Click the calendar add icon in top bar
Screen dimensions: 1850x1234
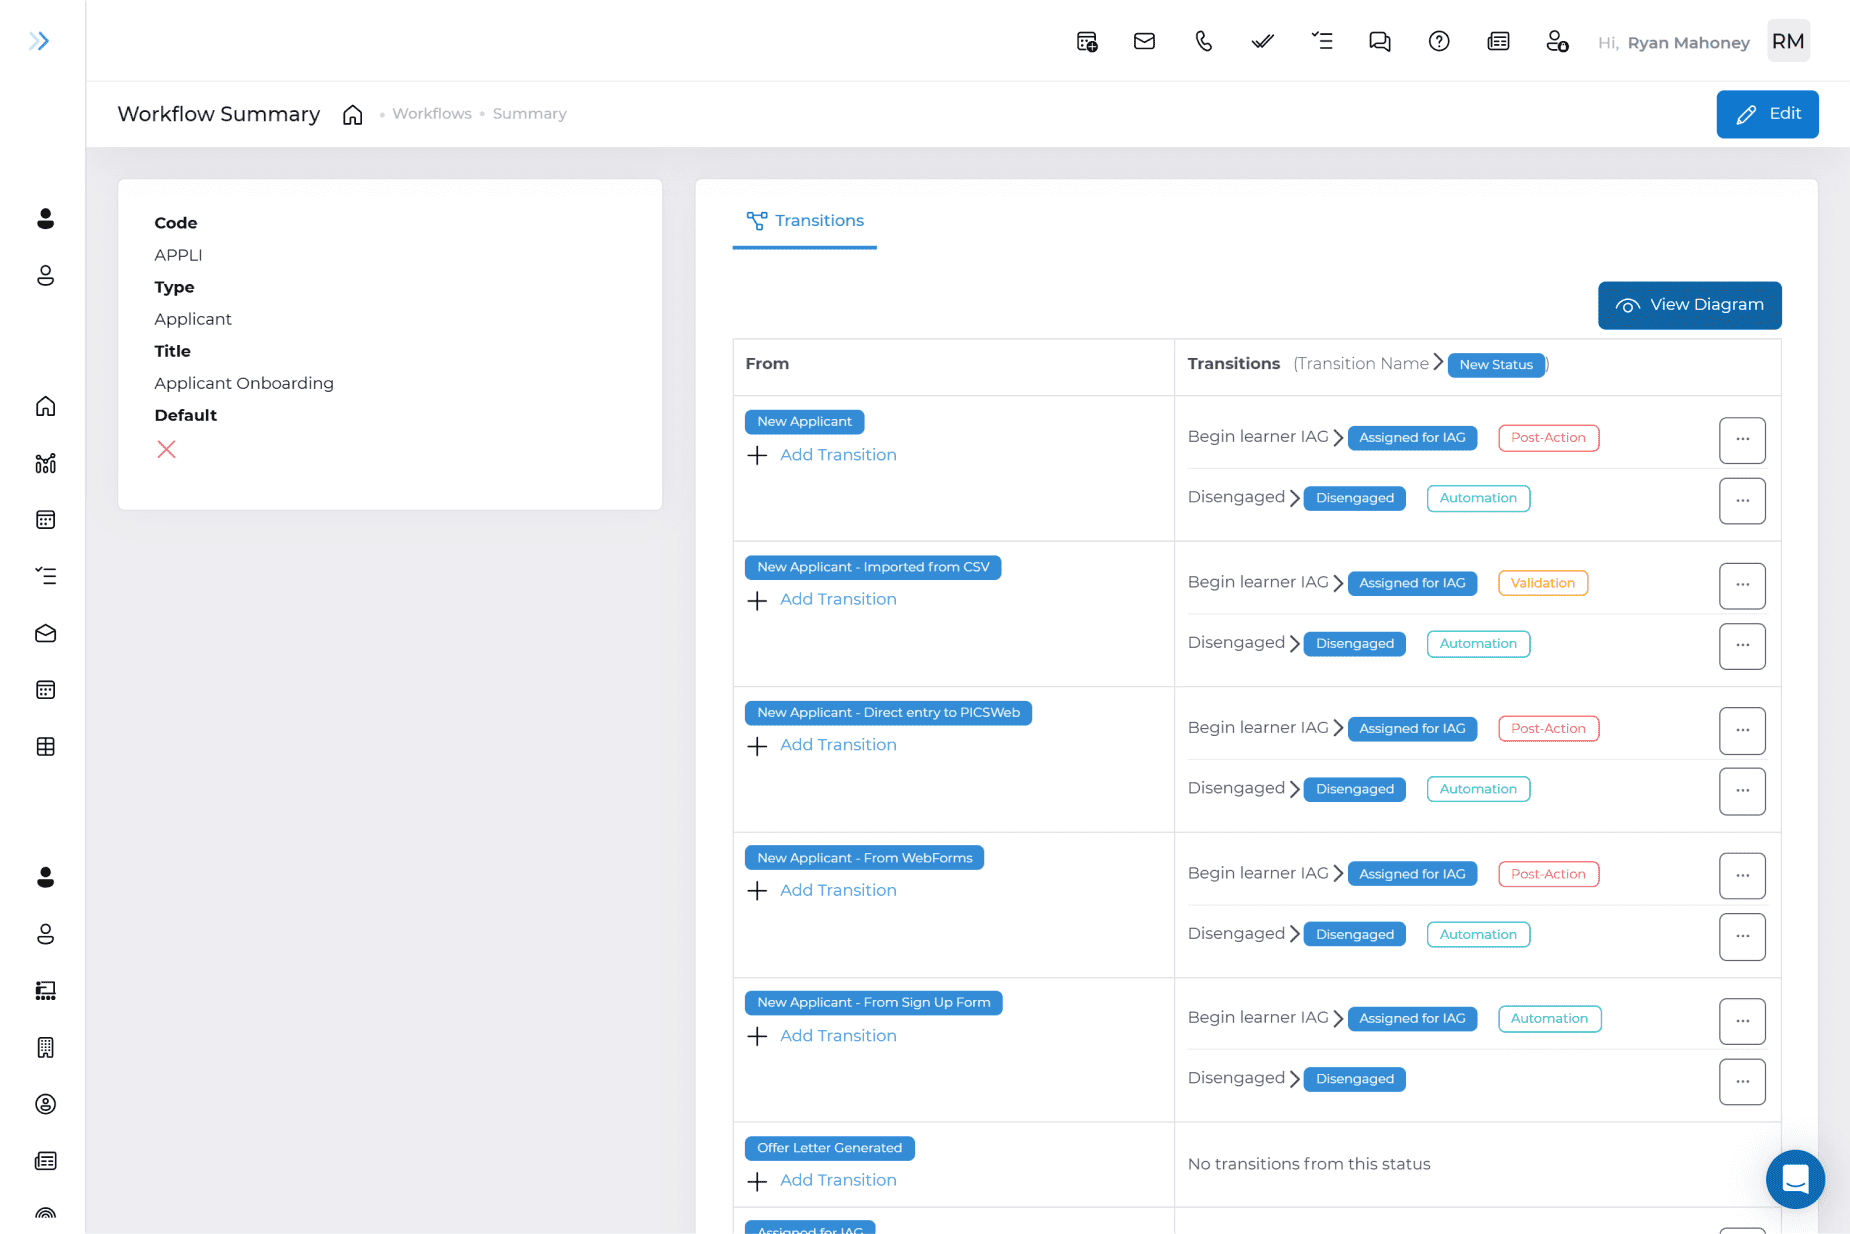tap(1086, 41)
